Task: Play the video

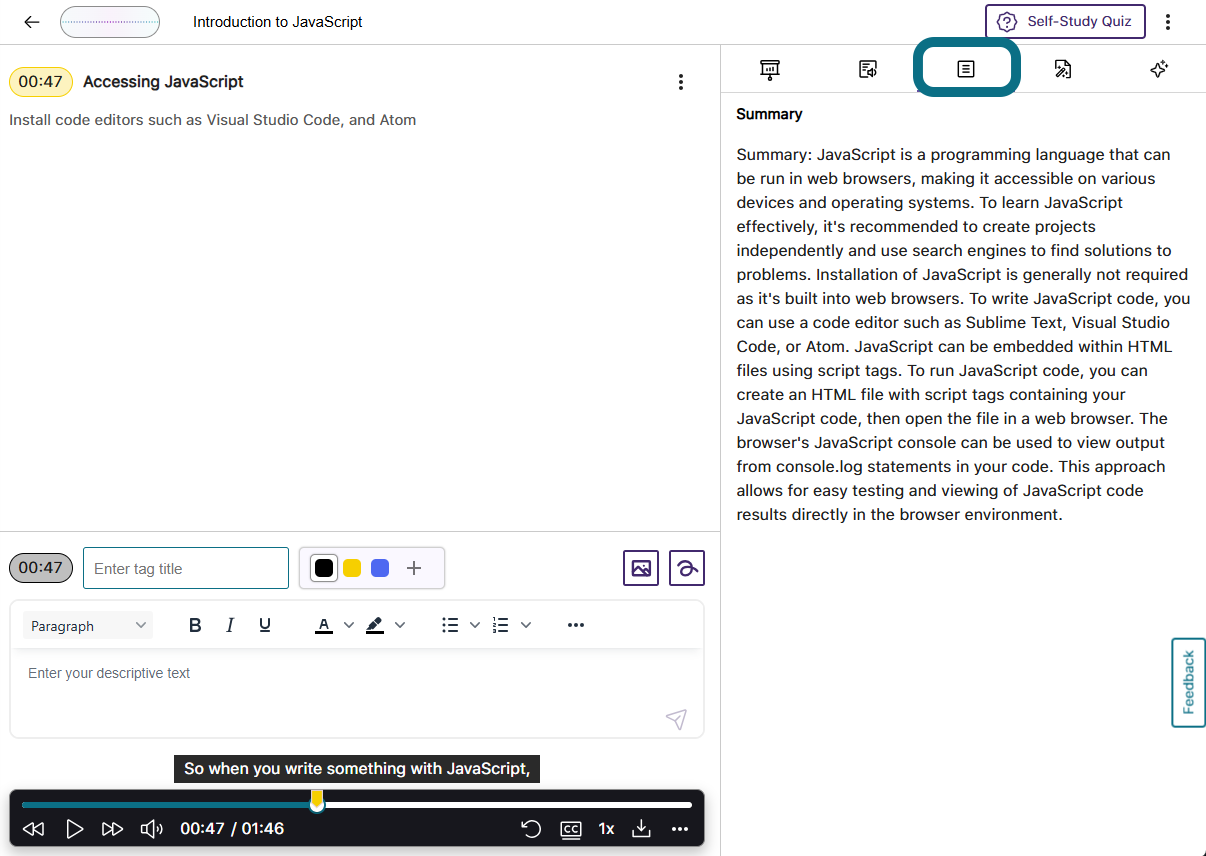Action: [74, 829]
